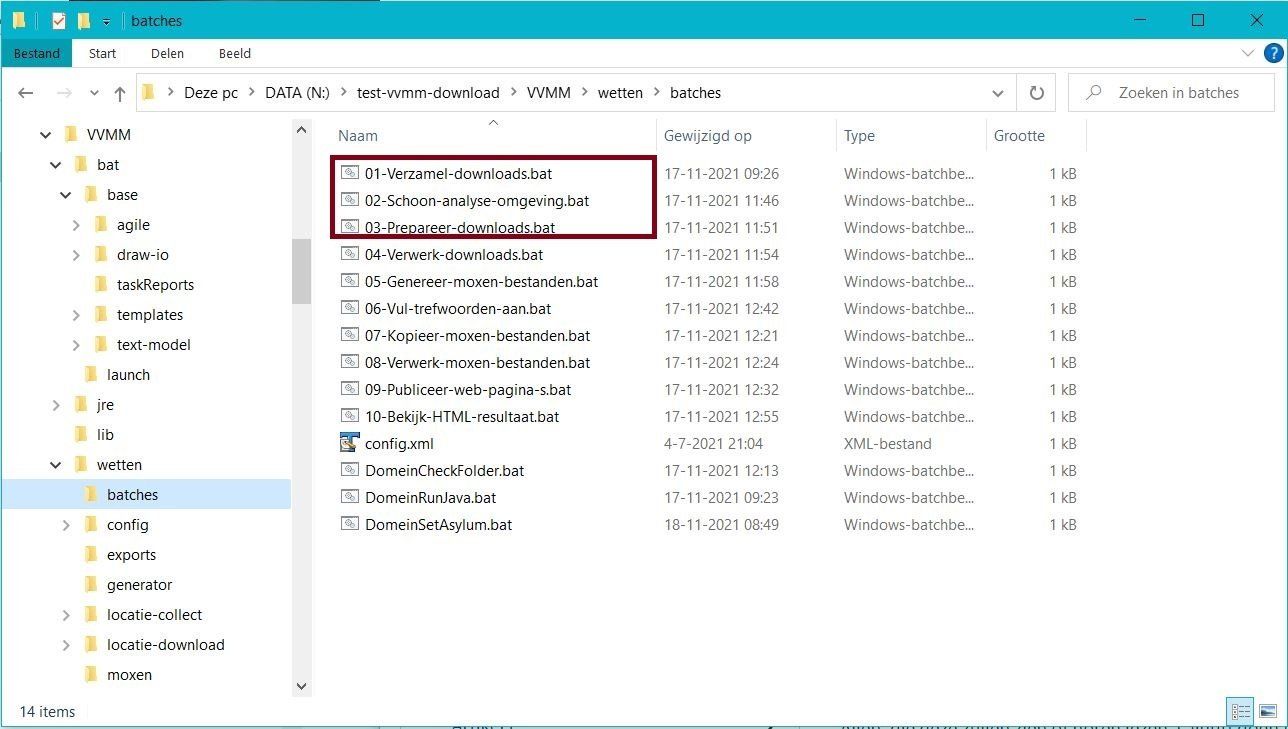1288x729 pixels.
Task: Click the 02-Schoon-analyse-omgeving.bat file icon
Action: point(349,200)
